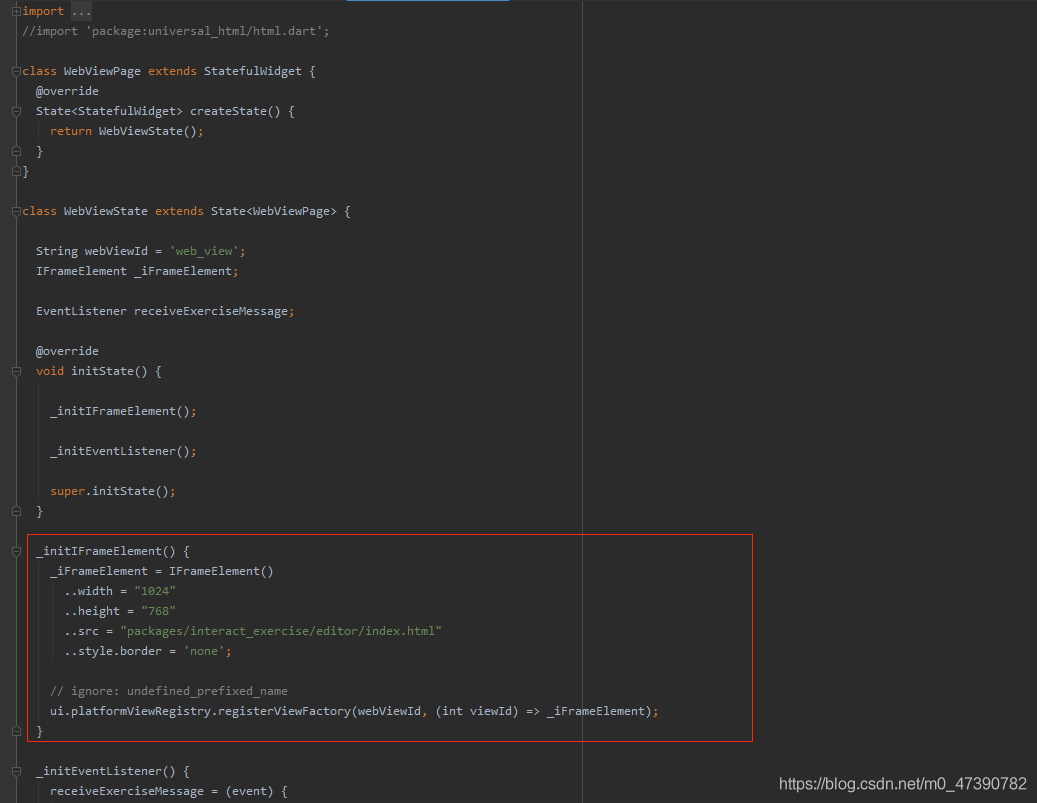Image resolution: width=1037 pixels, height=803 pixels.
Task: Collapse the WebViewPage class fold marker
Action: coord(17,71)
